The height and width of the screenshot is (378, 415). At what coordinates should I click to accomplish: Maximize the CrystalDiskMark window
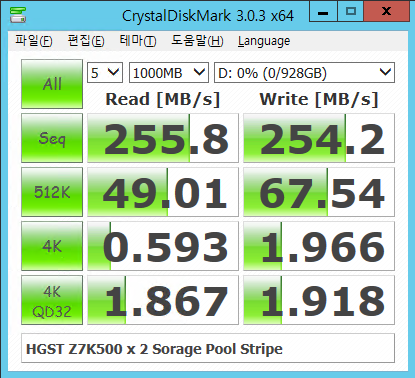[351, 11]
